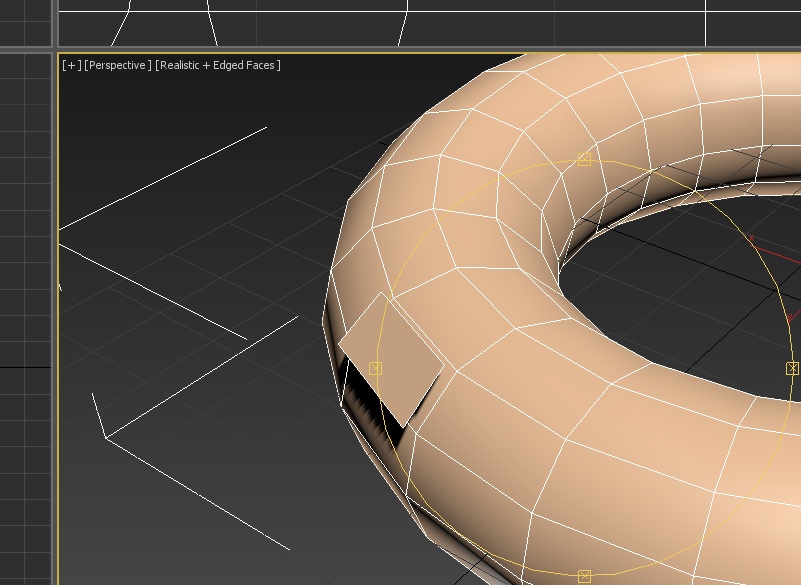Open the Perspective viewport label menu
Image resolution: width=801 pixels, height=585 pixels.
118,65
